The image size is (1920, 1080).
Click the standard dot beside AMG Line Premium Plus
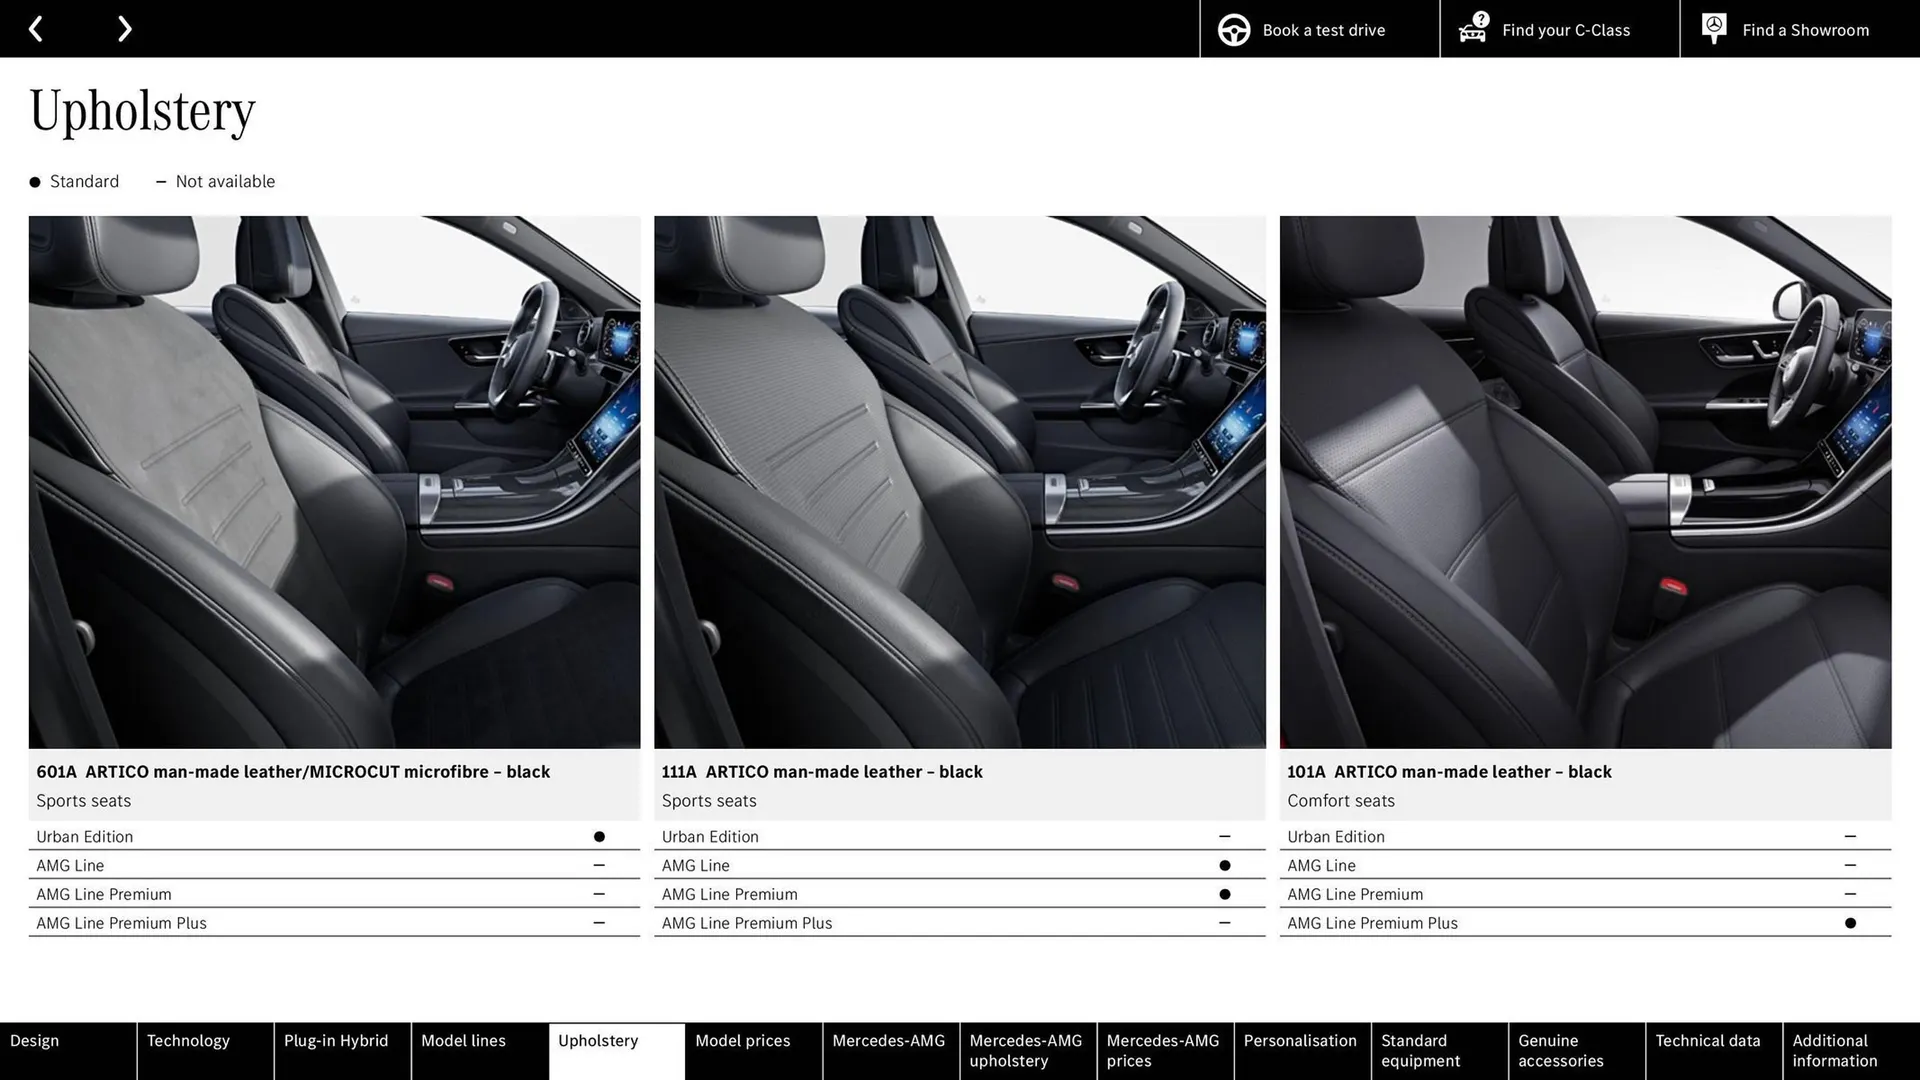pyautogui.click(x=1849, y=923)
